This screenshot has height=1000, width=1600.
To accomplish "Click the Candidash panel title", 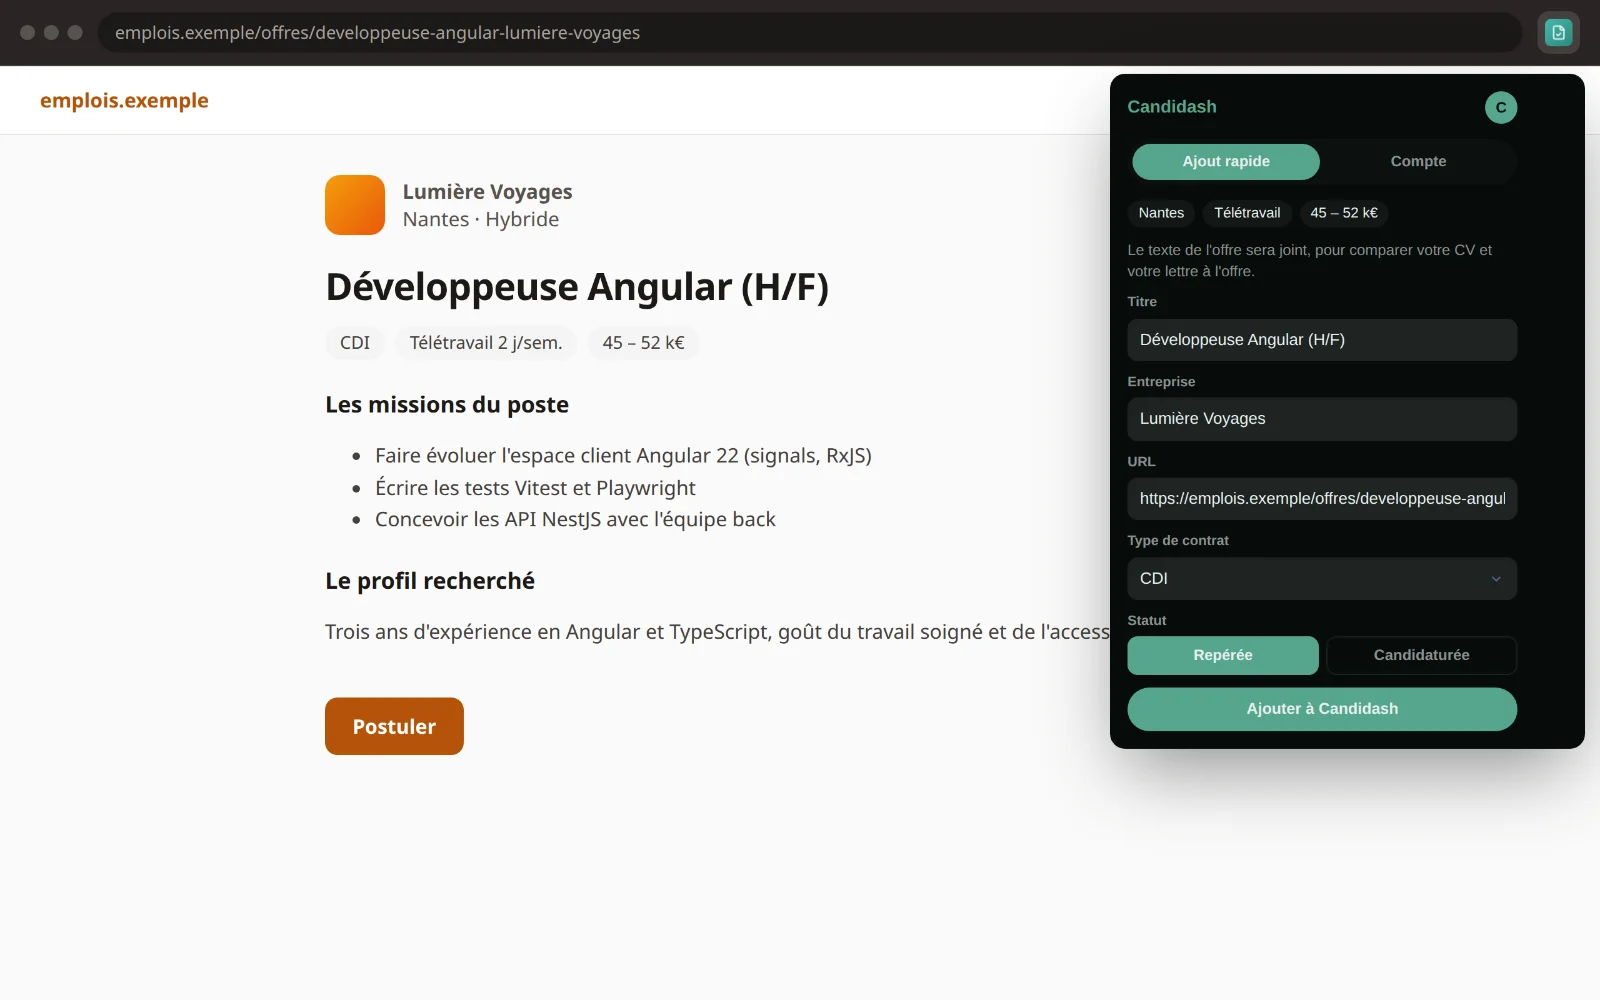I will click(1172, 107).
